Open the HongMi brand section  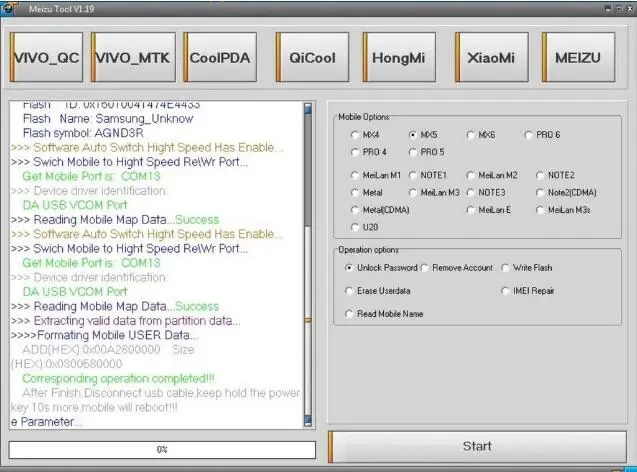399,57
